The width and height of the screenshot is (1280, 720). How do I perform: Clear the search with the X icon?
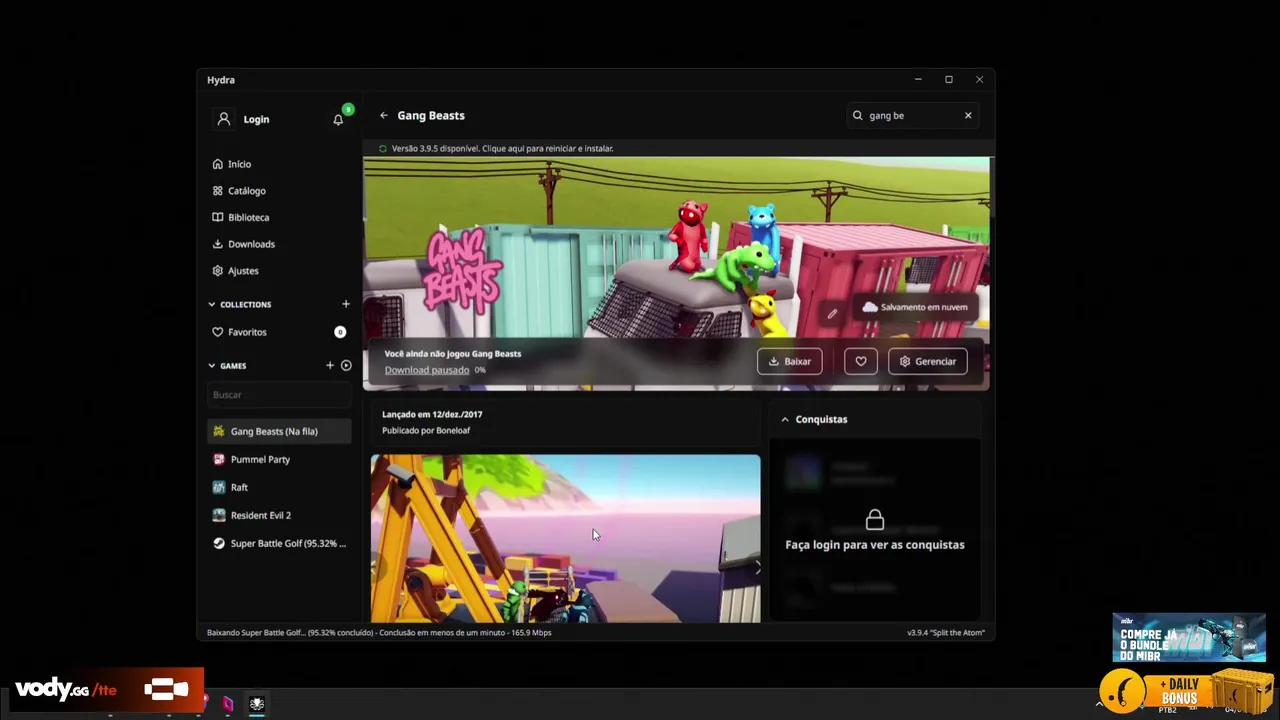pos(968,115)
